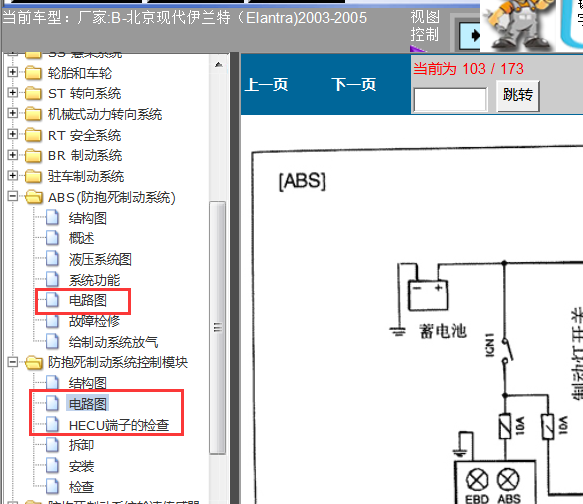The width and height of the screenshot is (583, 504).
Task: Click the 驻车制动系统 folder icon
Action: 33,176
